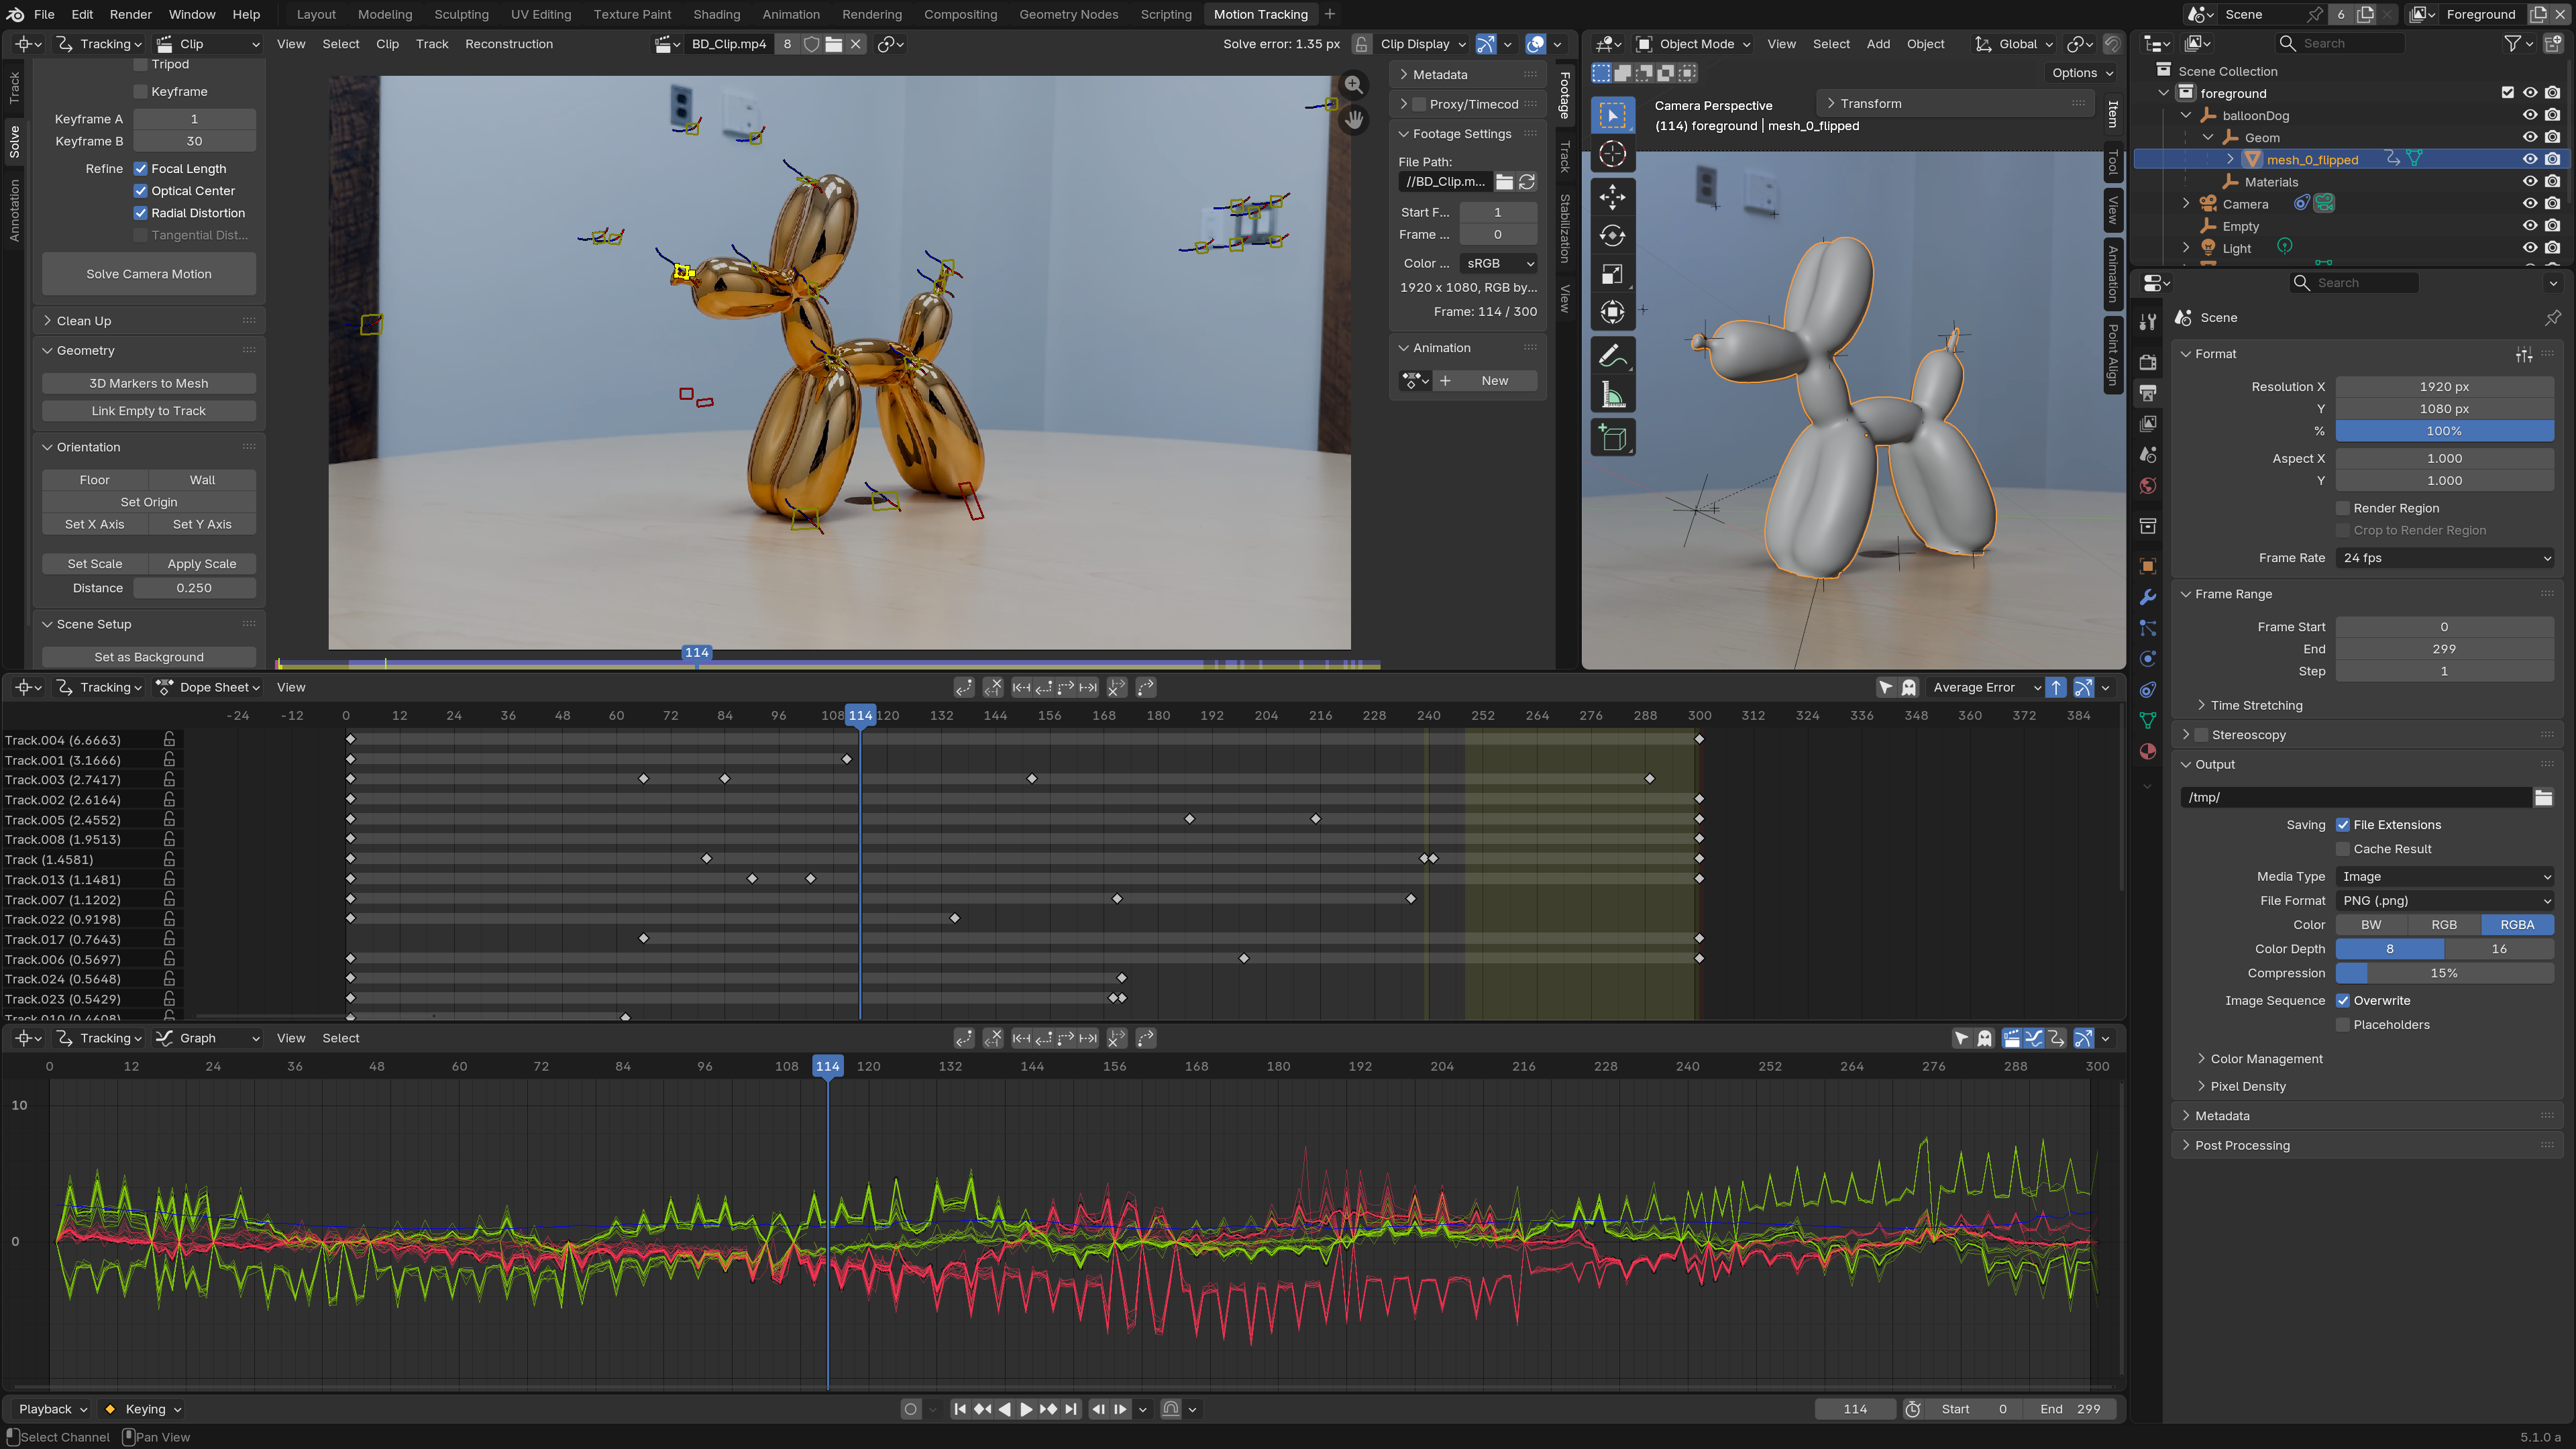Enable the Keyframe checkbox
2576x1449 pixels.
141,92
